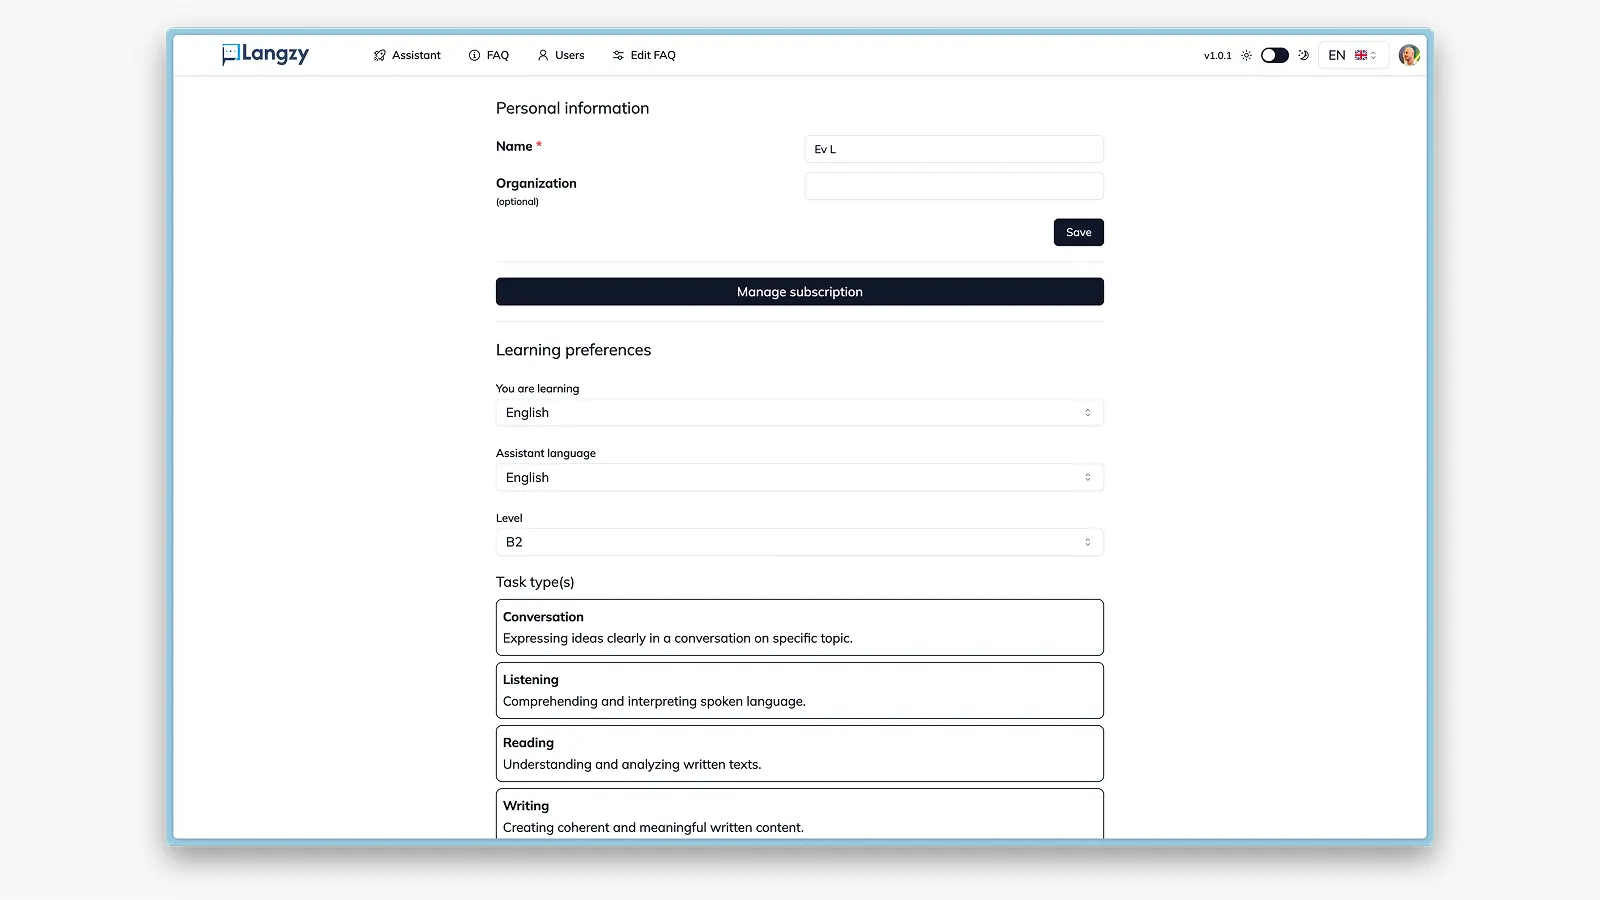Click the moon dark-mode icon
The height and width of the screenshot is (900, 1600).
(x=1303, y=55)
